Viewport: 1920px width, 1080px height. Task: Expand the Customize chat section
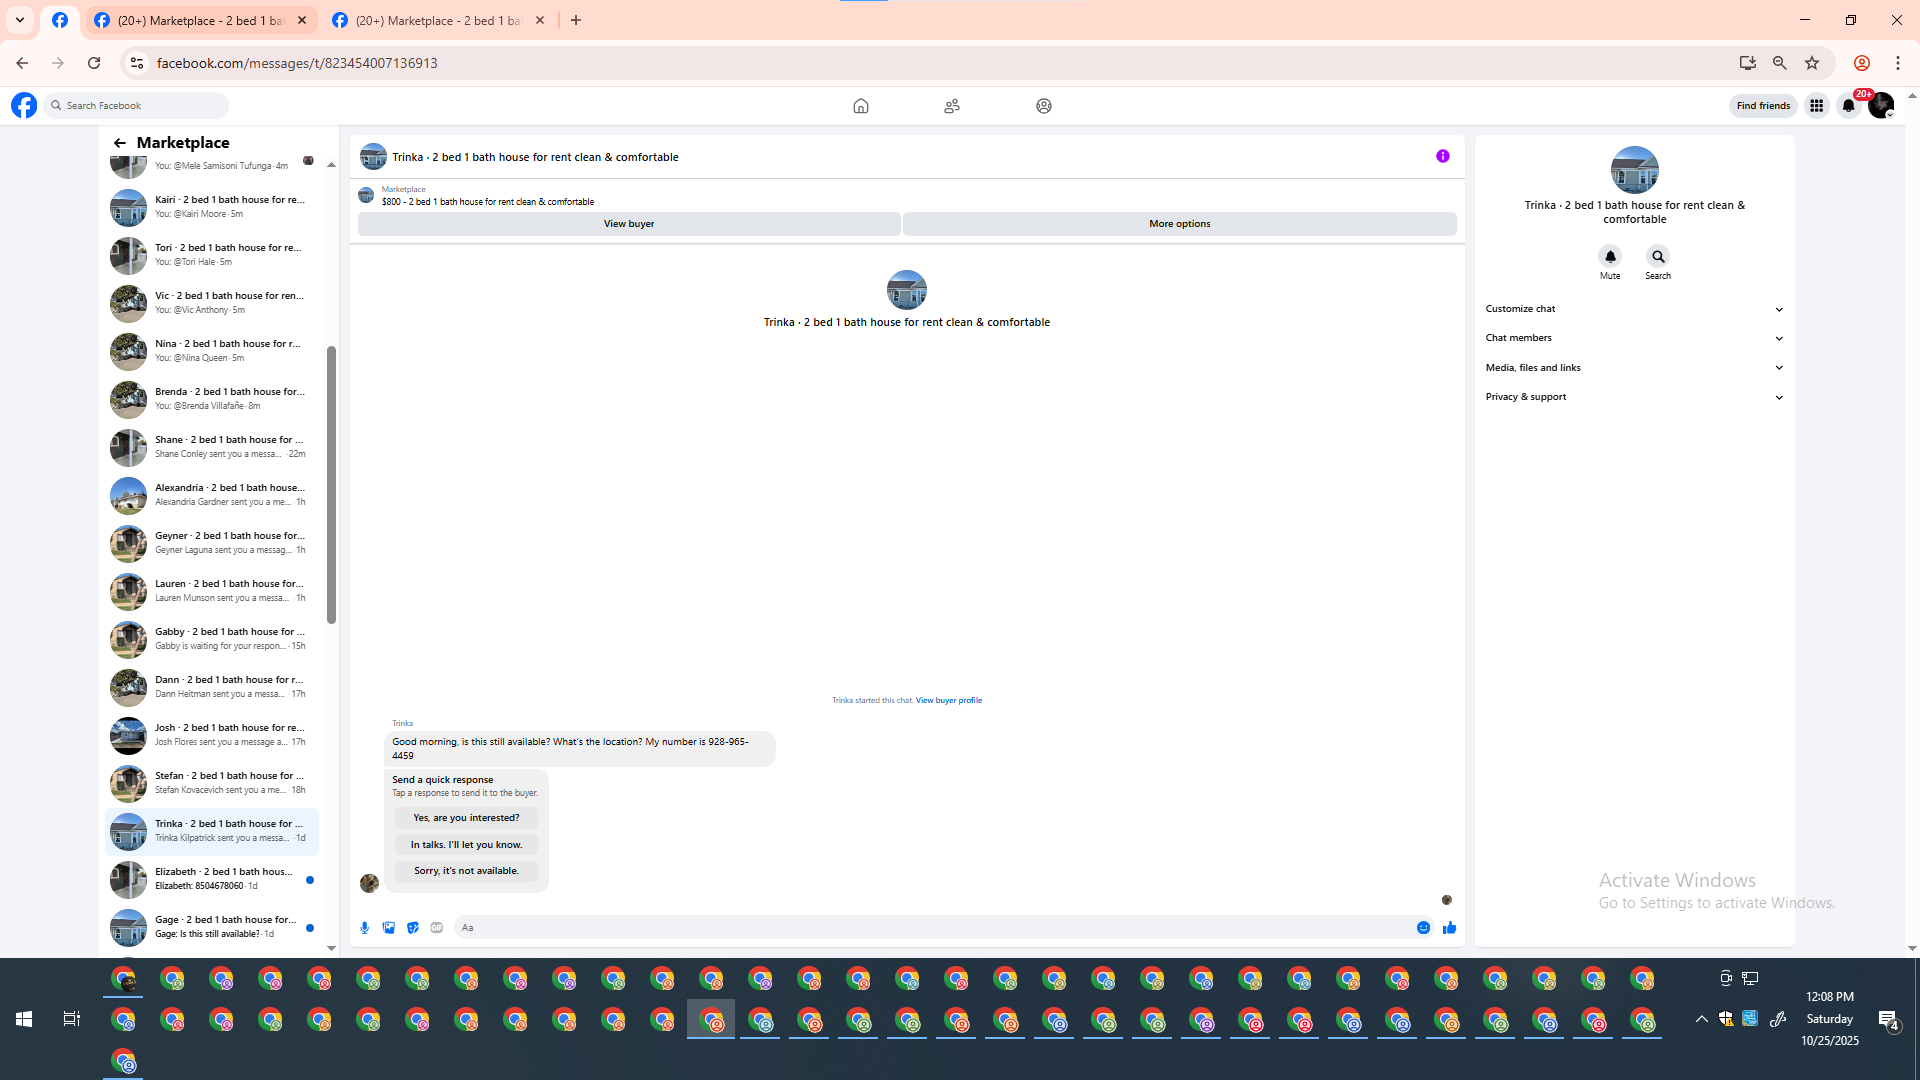[1634, 309]
